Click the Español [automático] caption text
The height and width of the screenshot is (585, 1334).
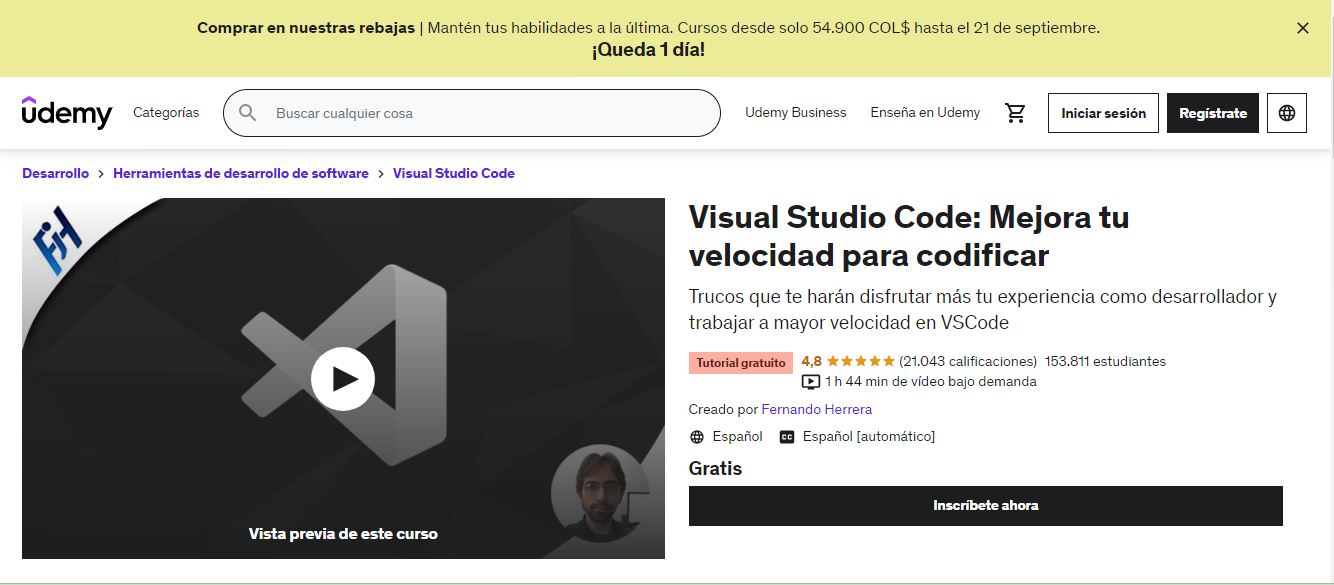pos(869,437)
